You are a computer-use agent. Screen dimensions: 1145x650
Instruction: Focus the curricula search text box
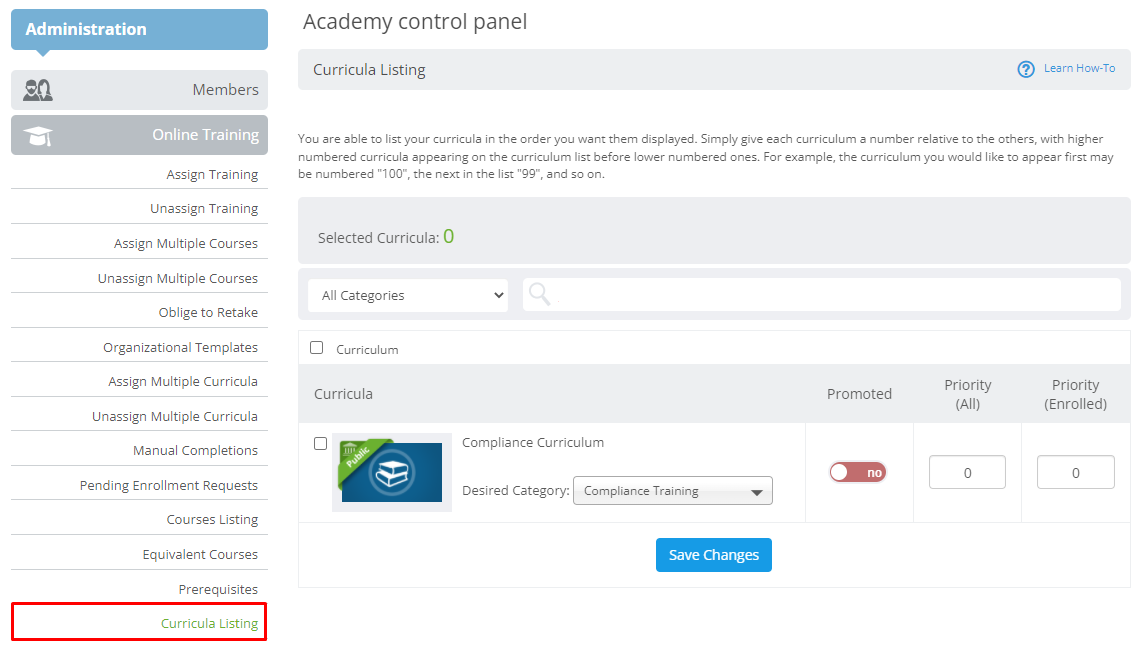point(822,294)
